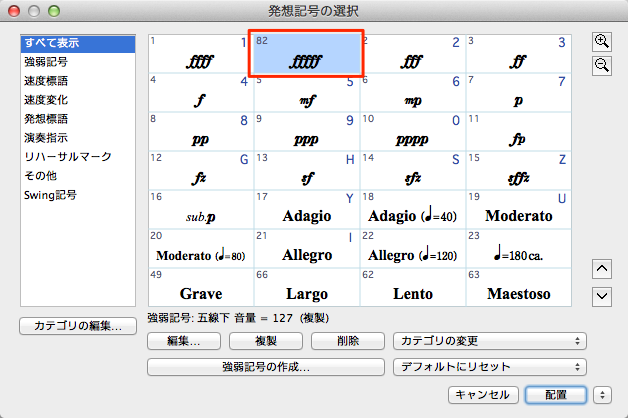Viewport: 628px width, 418px height.
Task: Select the sfz marking in cell 14
Action: 413,171
